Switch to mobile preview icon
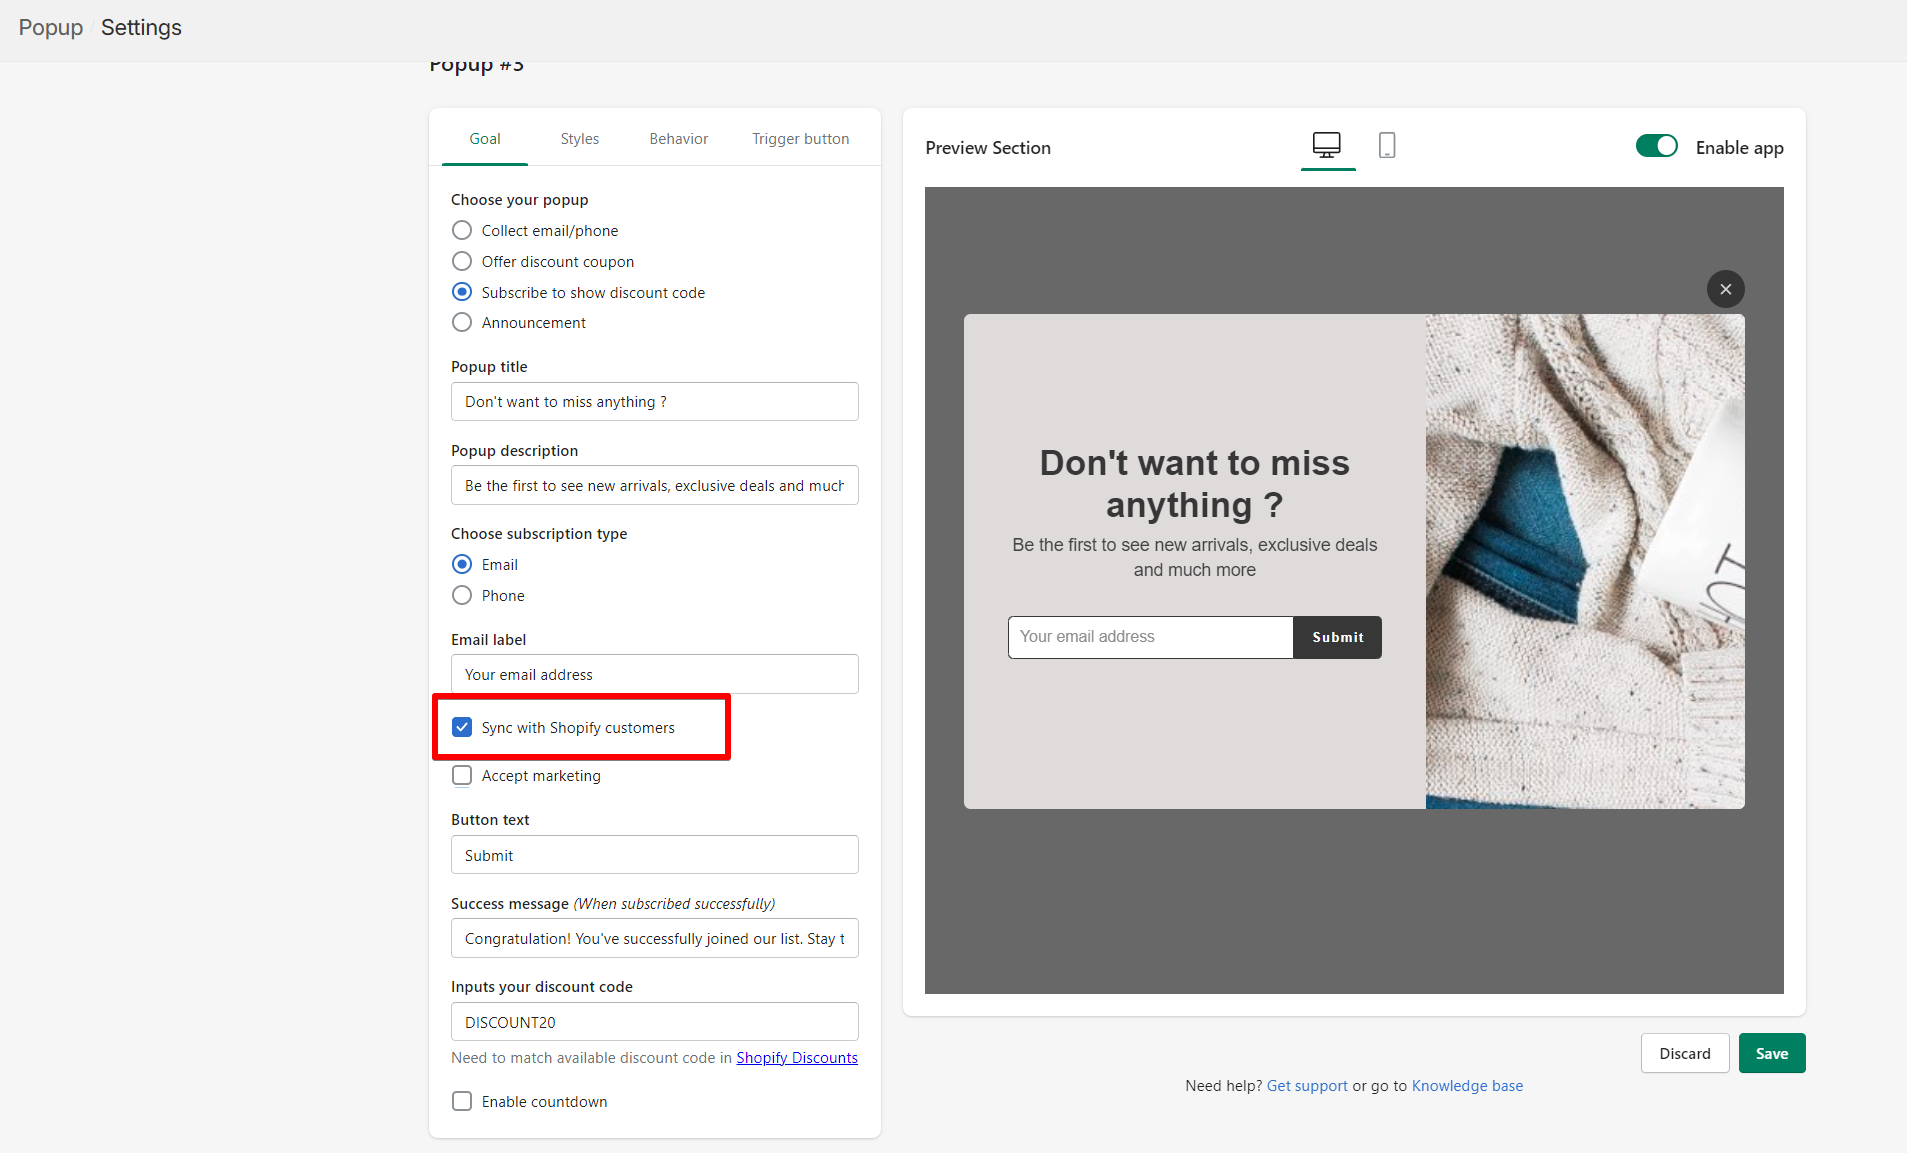 [1387, 146]
